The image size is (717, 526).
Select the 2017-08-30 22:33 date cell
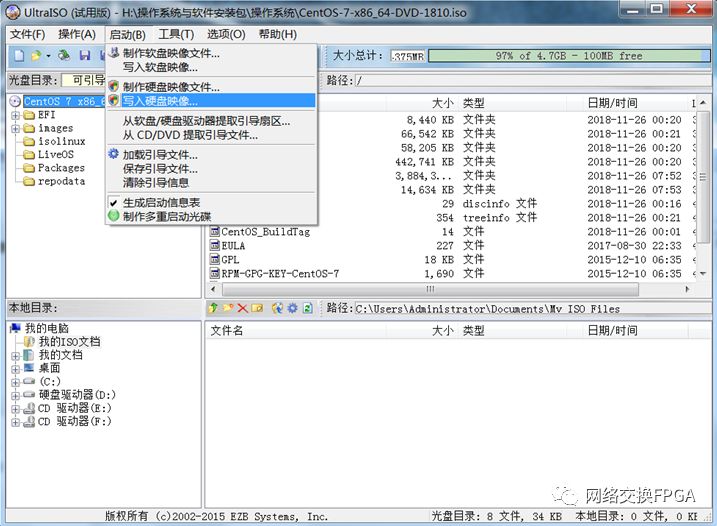[x=634, y=246]
